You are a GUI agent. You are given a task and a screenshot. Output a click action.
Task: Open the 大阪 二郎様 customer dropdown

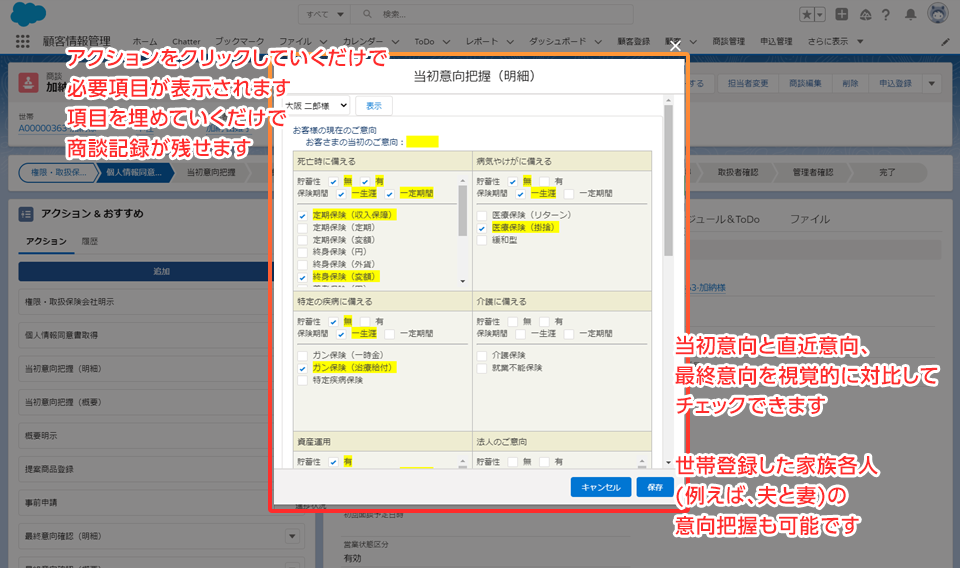315,105
